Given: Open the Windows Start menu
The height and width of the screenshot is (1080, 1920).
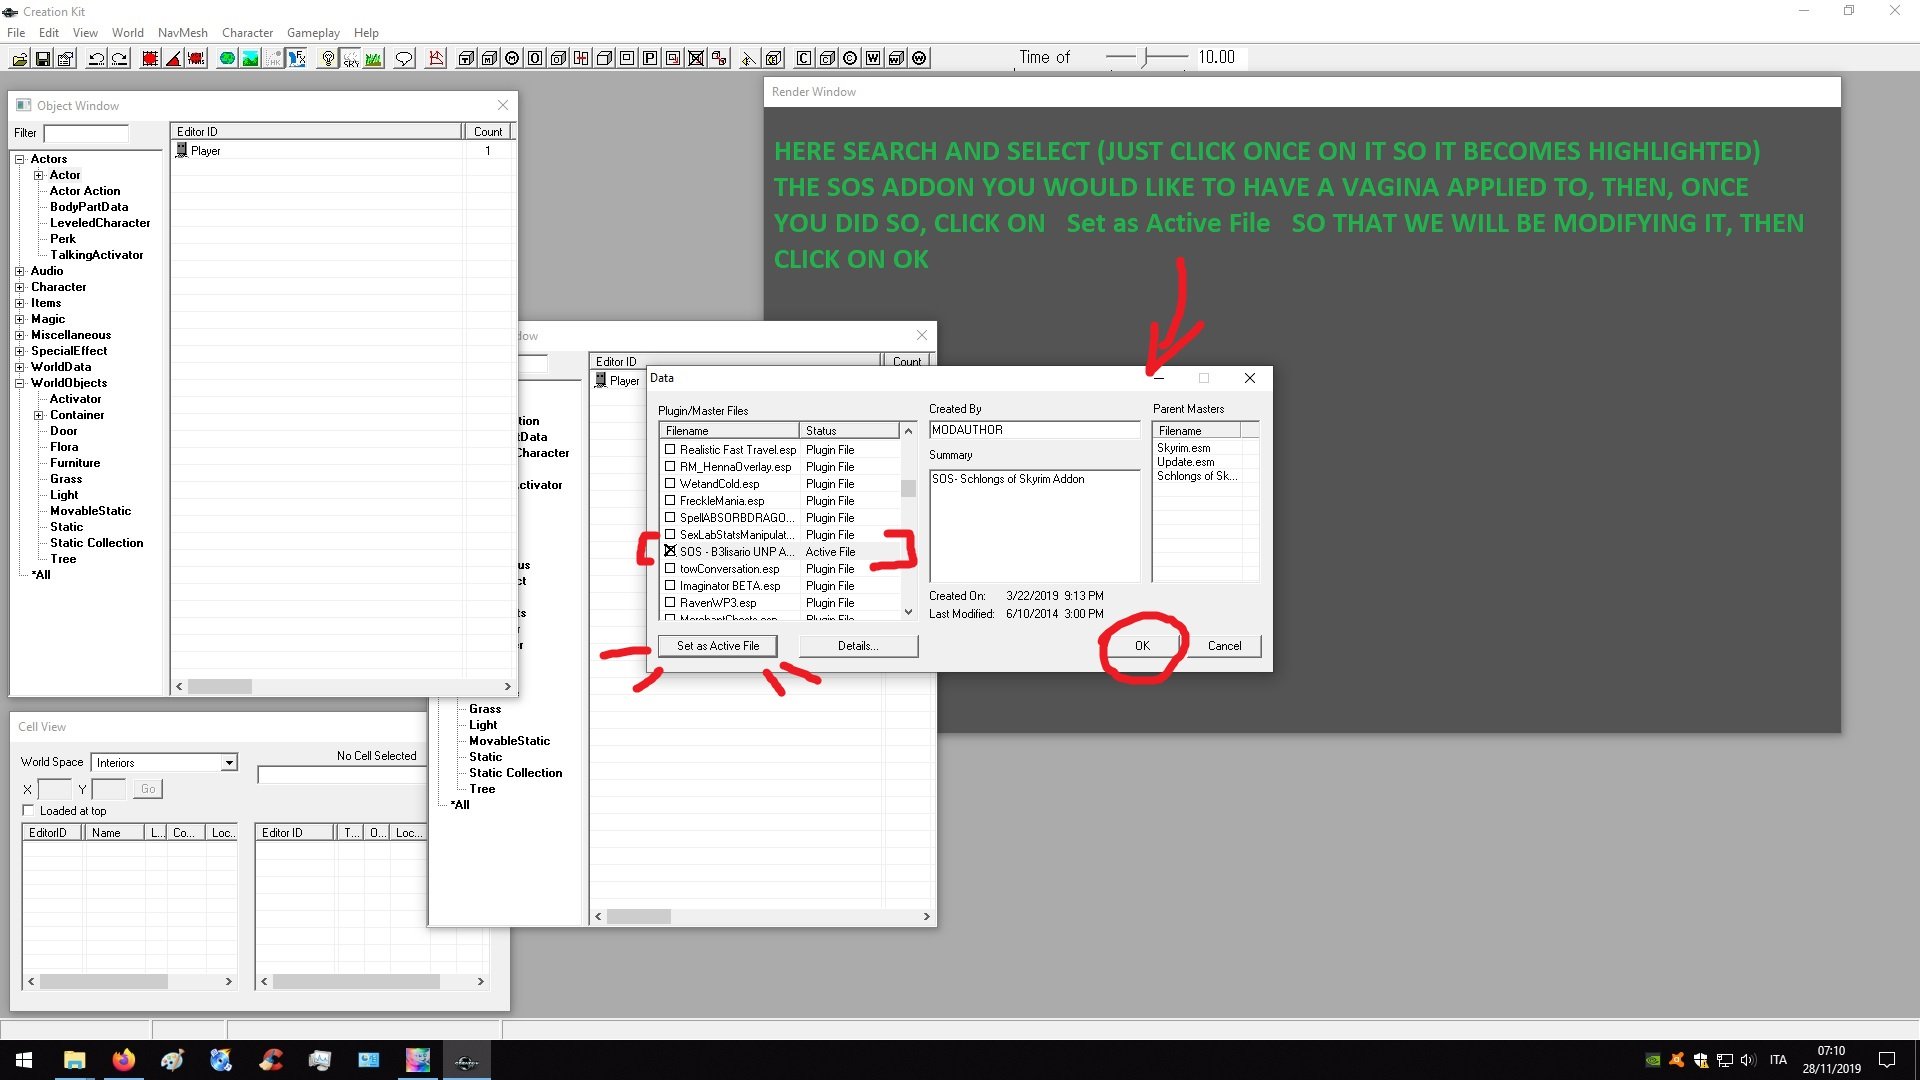Looking at the screenshot, I should point(24,1060).
